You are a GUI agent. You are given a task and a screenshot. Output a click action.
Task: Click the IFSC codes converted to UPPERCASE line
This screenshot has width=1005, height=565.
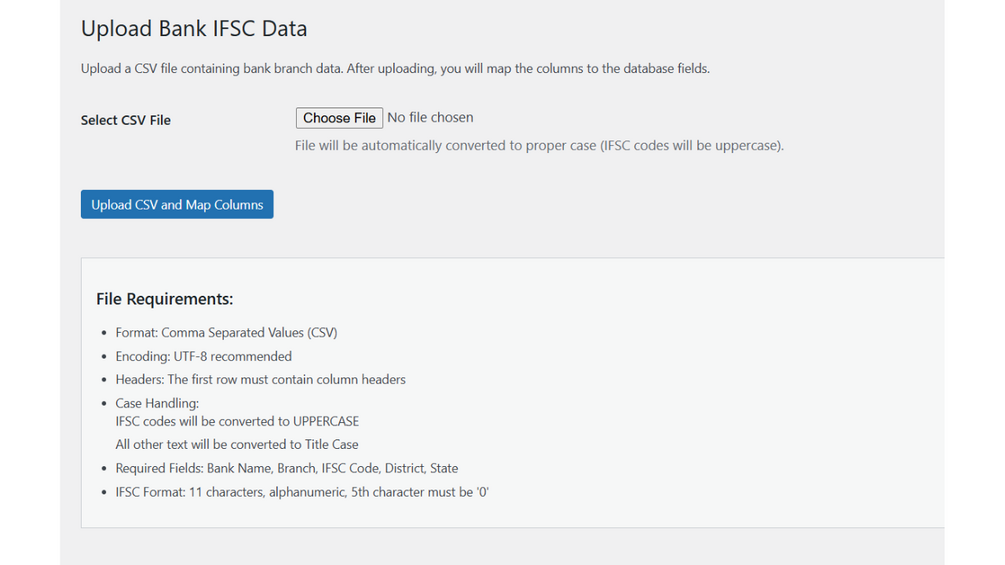(x=237, y=421)
